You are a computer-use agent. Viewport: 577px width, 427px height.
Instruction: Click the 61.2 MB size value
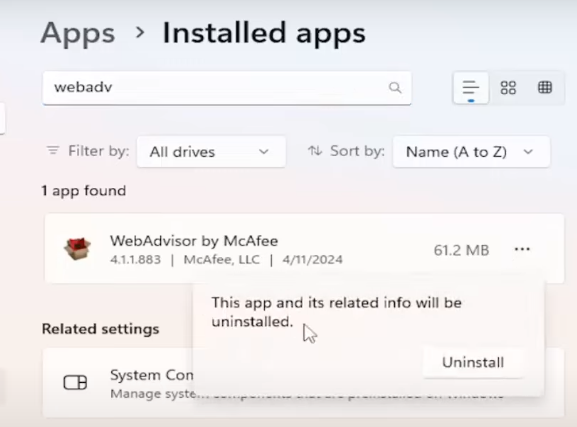coord(461,250)
